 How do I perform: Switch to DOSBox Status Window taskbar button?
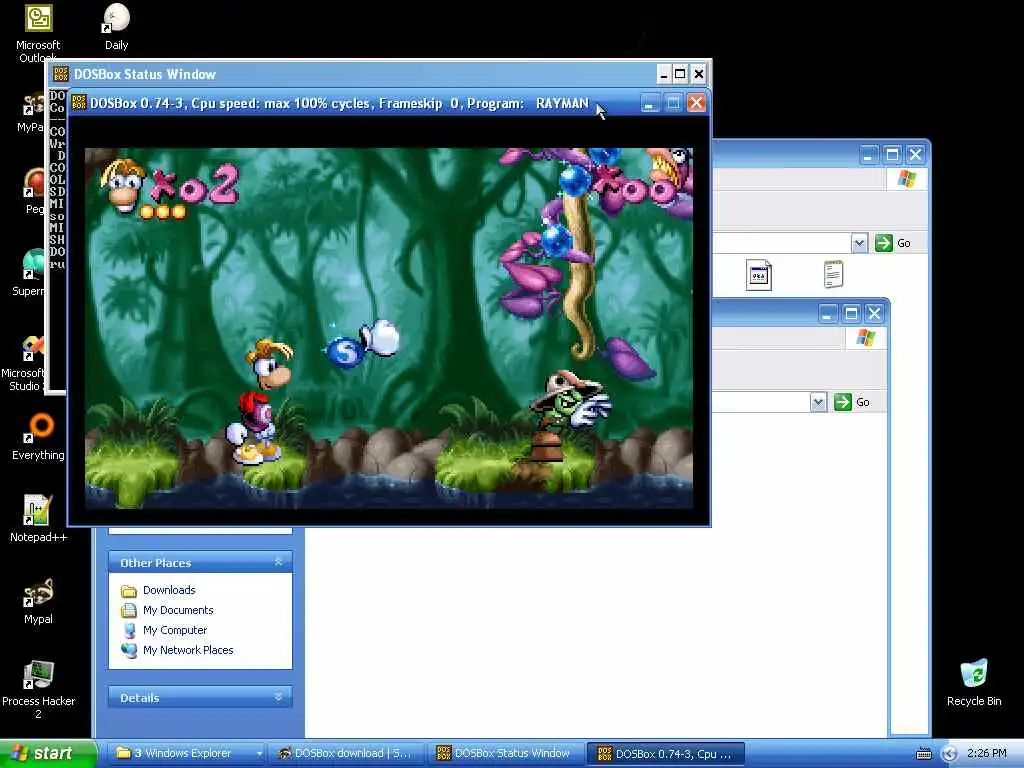506,754
